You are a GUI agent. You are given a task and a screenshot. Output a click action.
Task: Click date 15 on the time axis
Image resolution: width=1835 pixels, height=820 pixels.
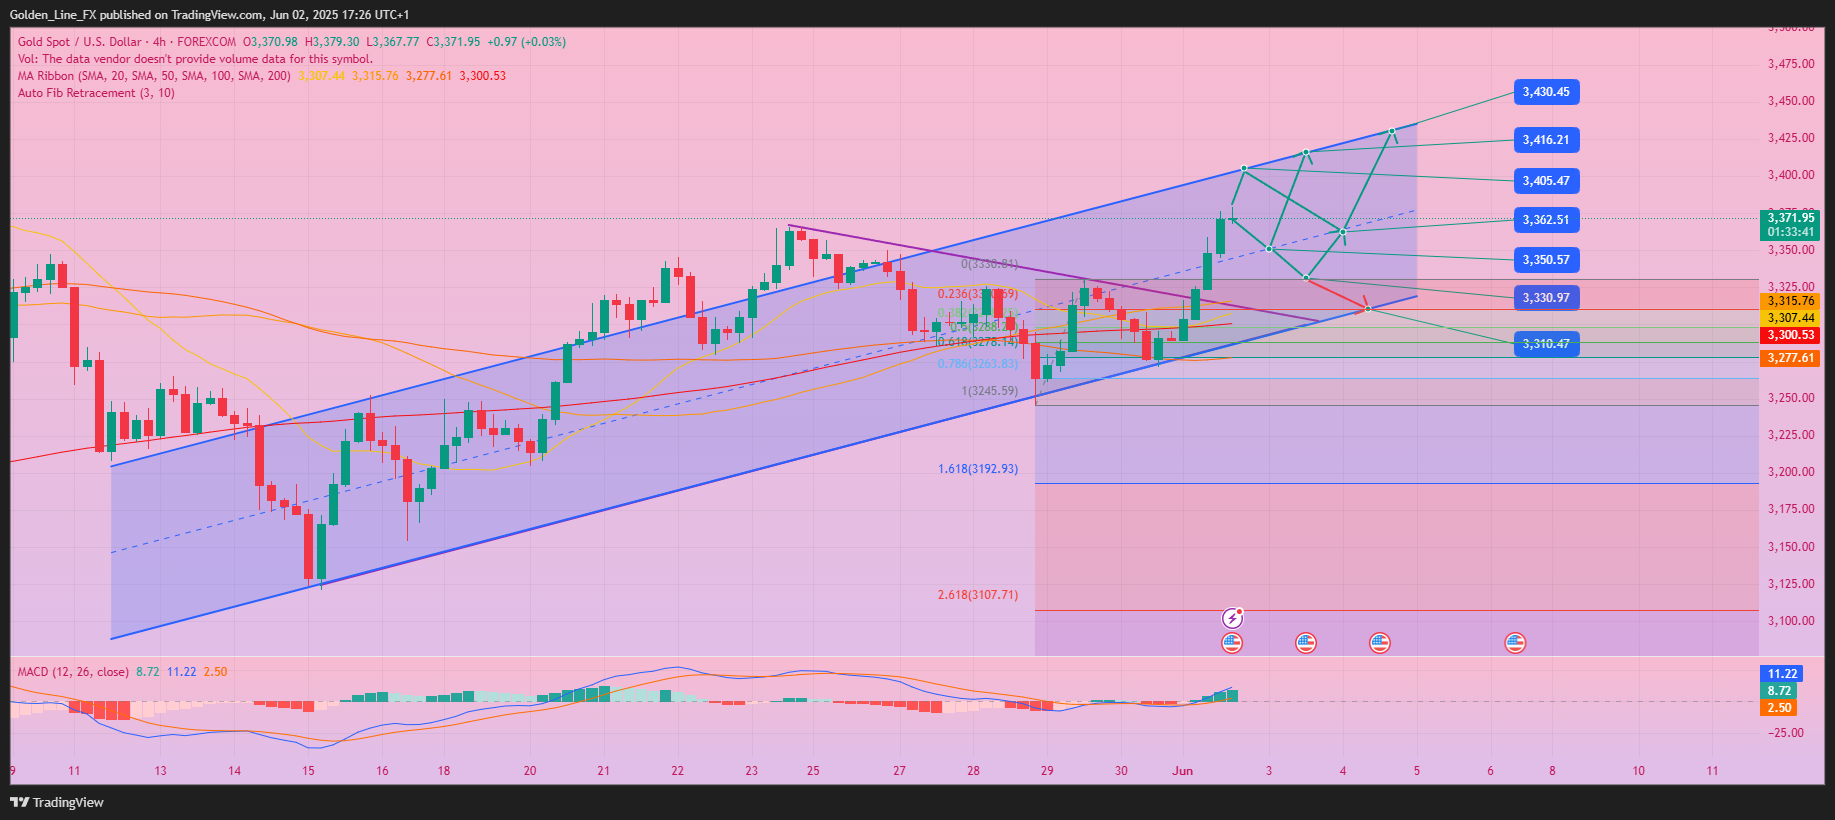pyautogui.click(x=308, y=771)
